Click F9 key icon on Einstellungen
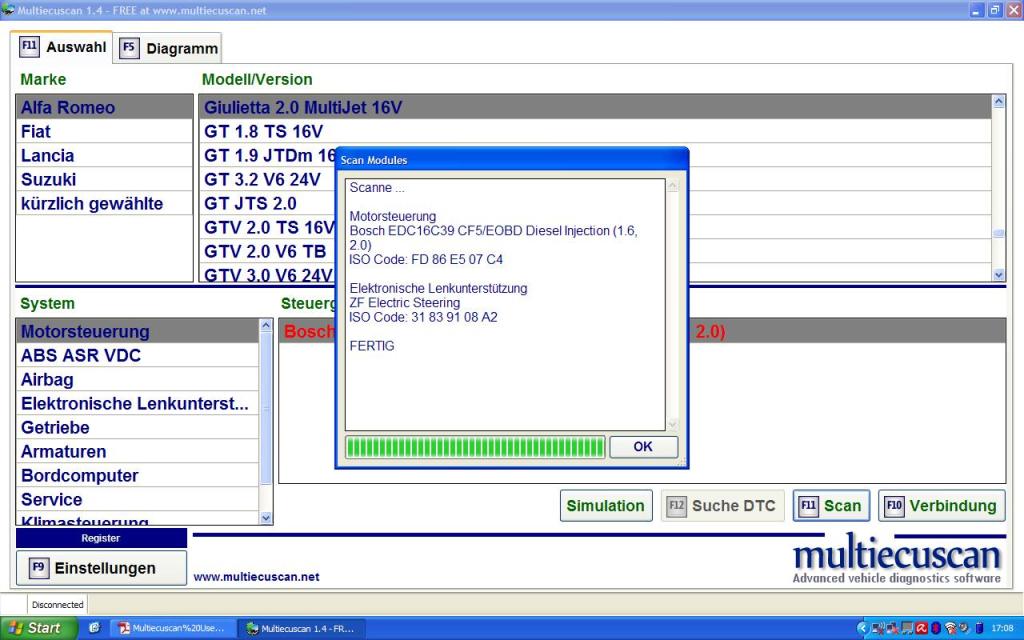This screenshot has width=1024, height=640. point(39,568)
